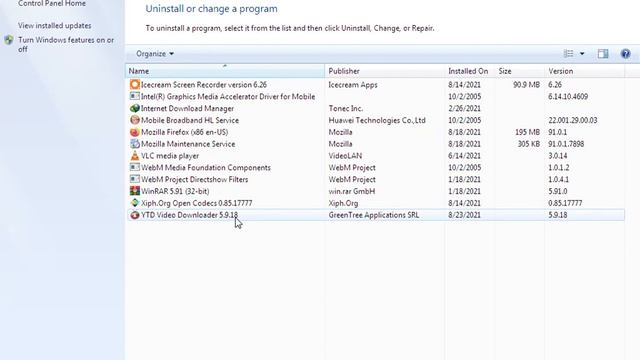Click the WebM Project Directshow Filters icon
The width and height of the screenshot is (640, 360).
(x=135, y=179)
